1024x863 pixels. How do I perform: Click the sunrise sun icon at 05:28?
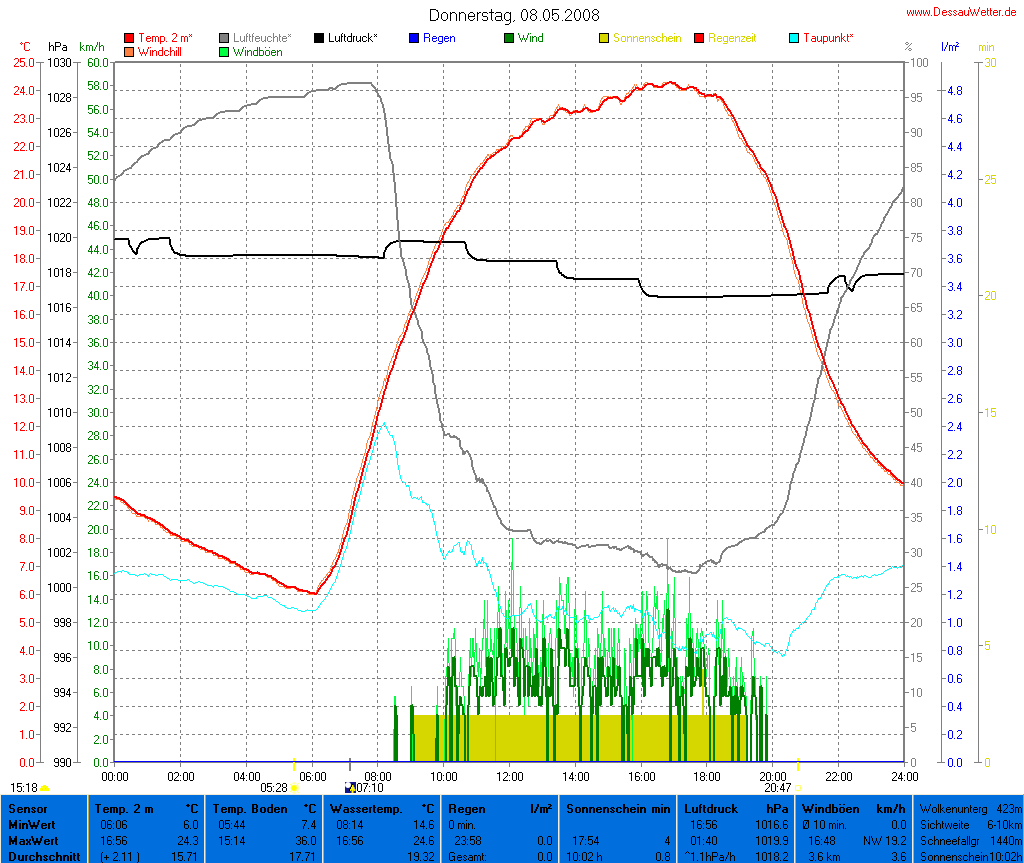294,788
